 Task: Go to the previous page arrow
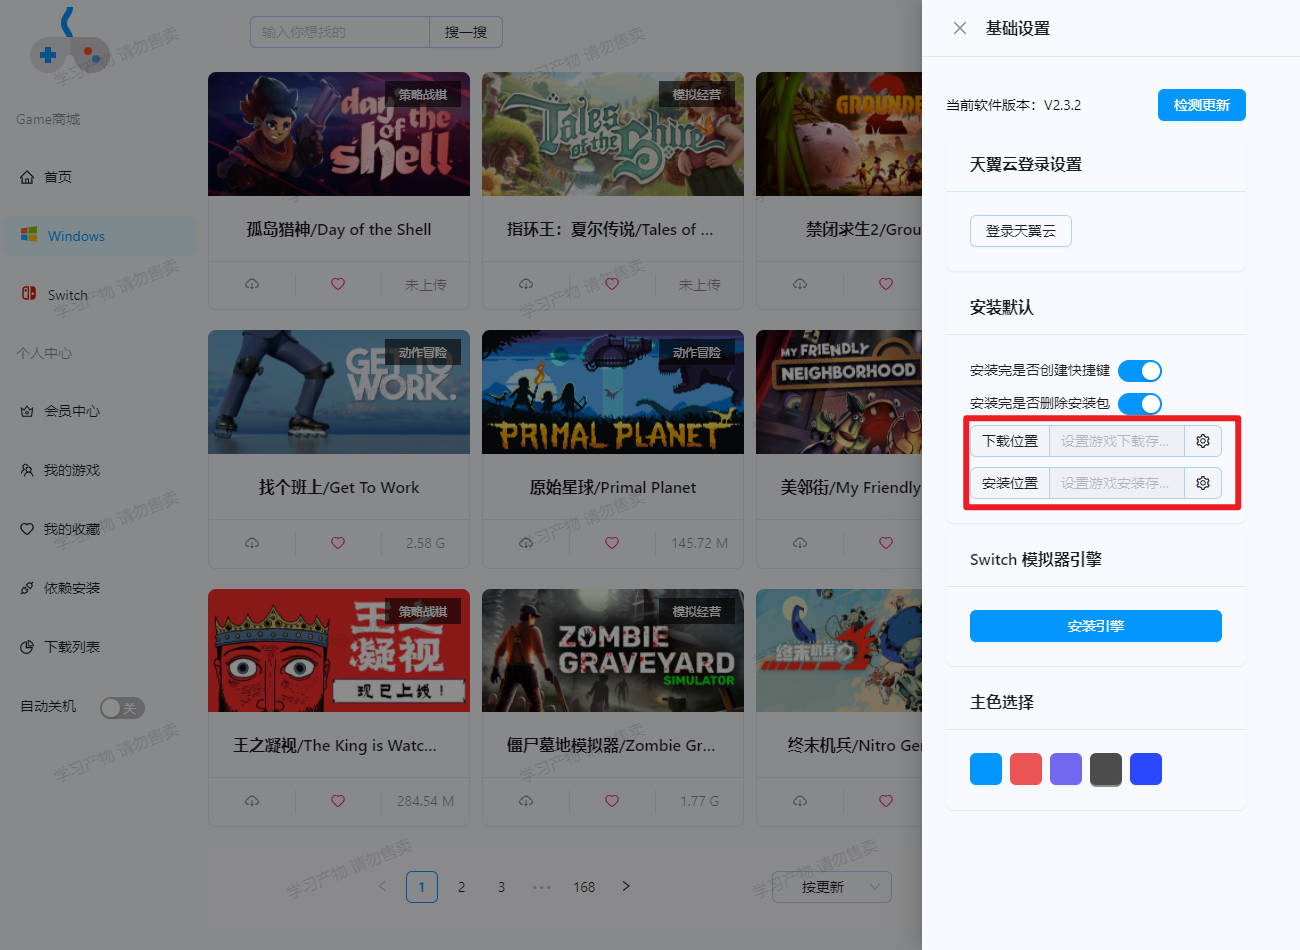click(382, 887)
